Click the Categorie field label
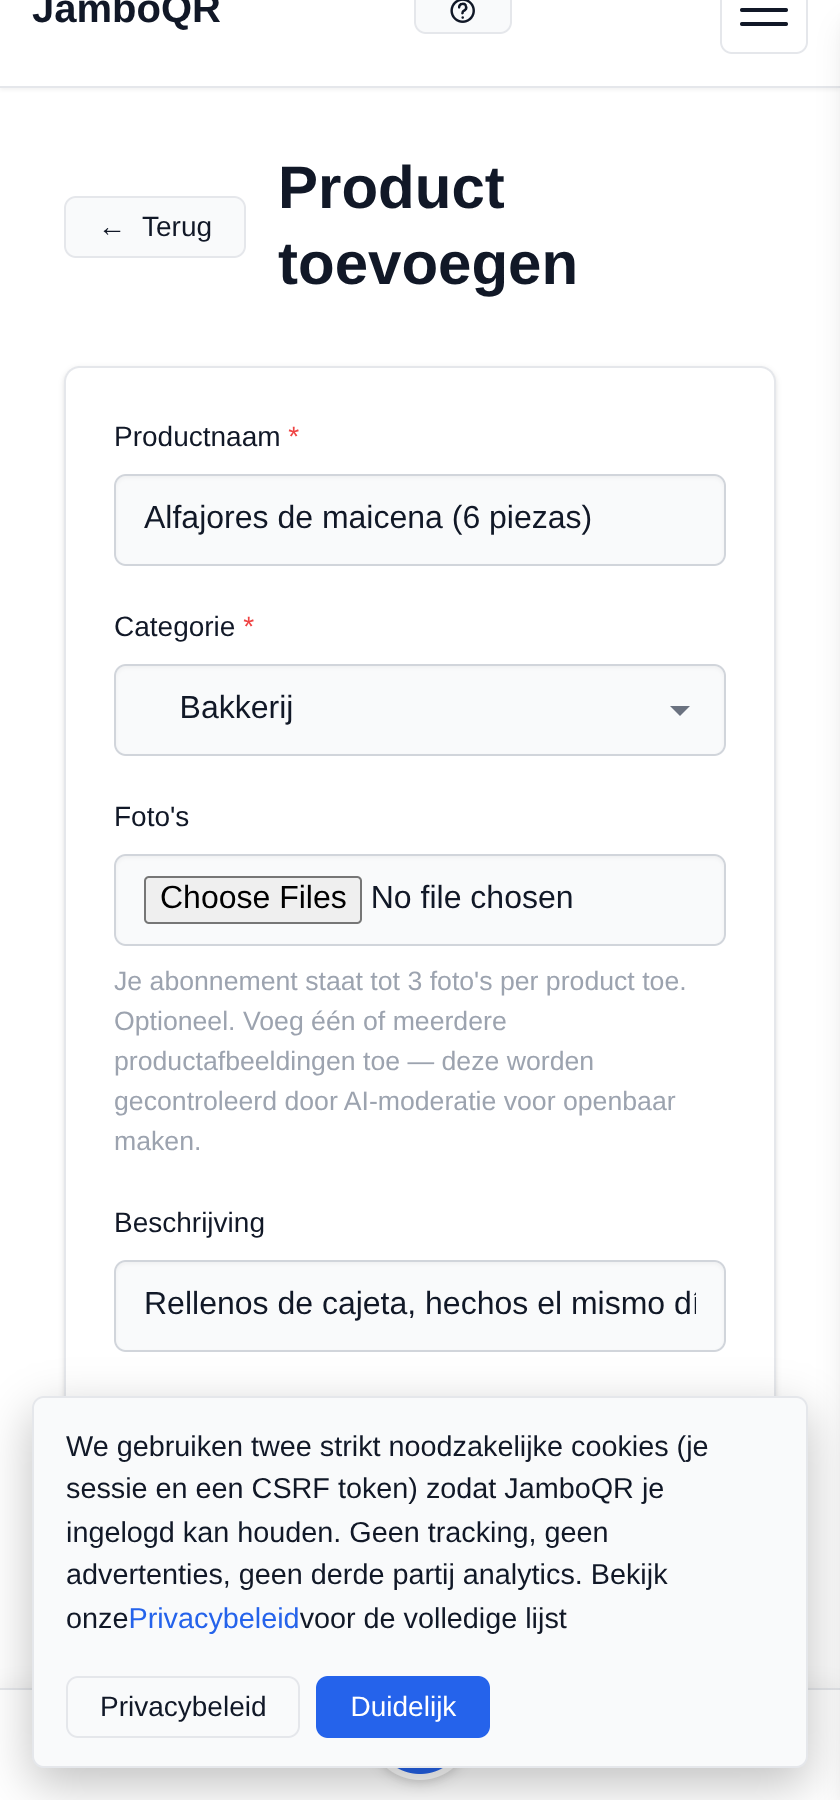The width and height of the screenshot is (840, 1800). [175, 627]
